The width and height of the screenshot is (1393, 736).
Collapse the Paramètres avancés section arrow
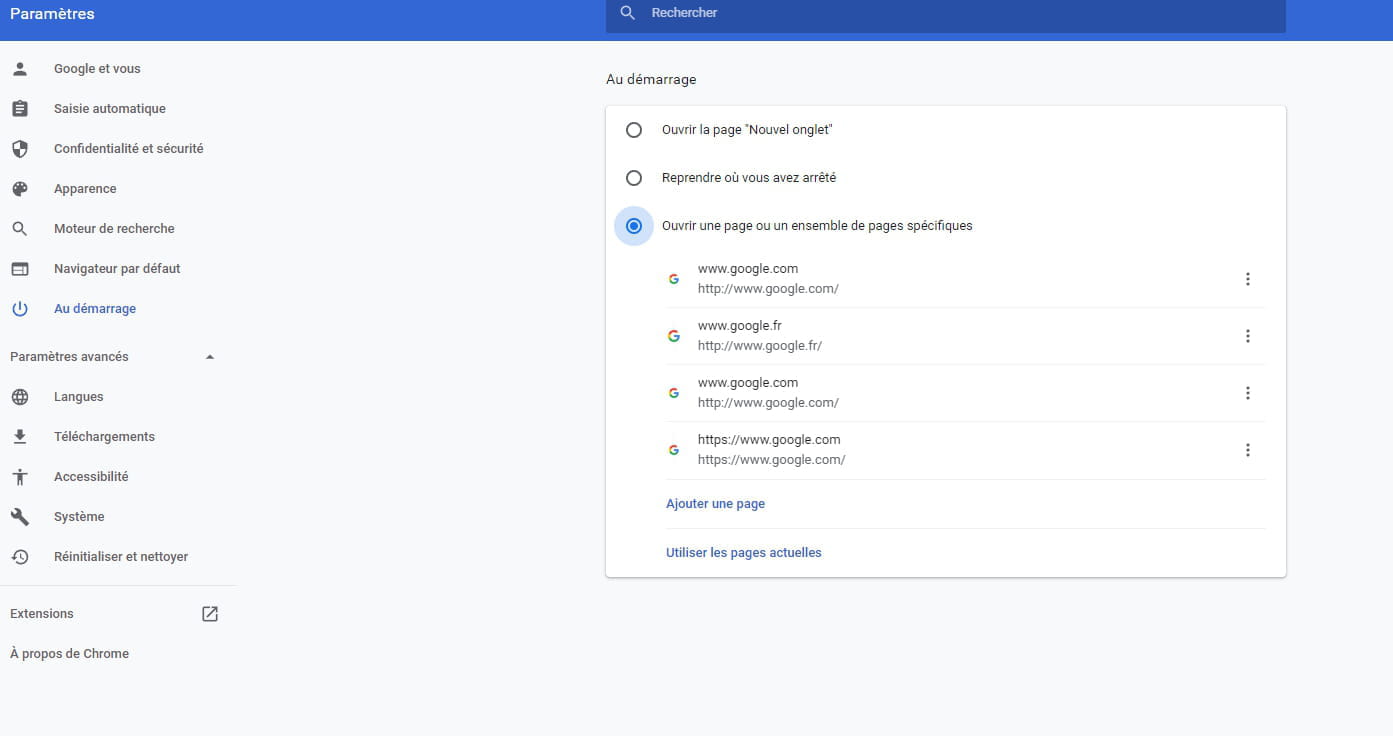tap(210, 357)
